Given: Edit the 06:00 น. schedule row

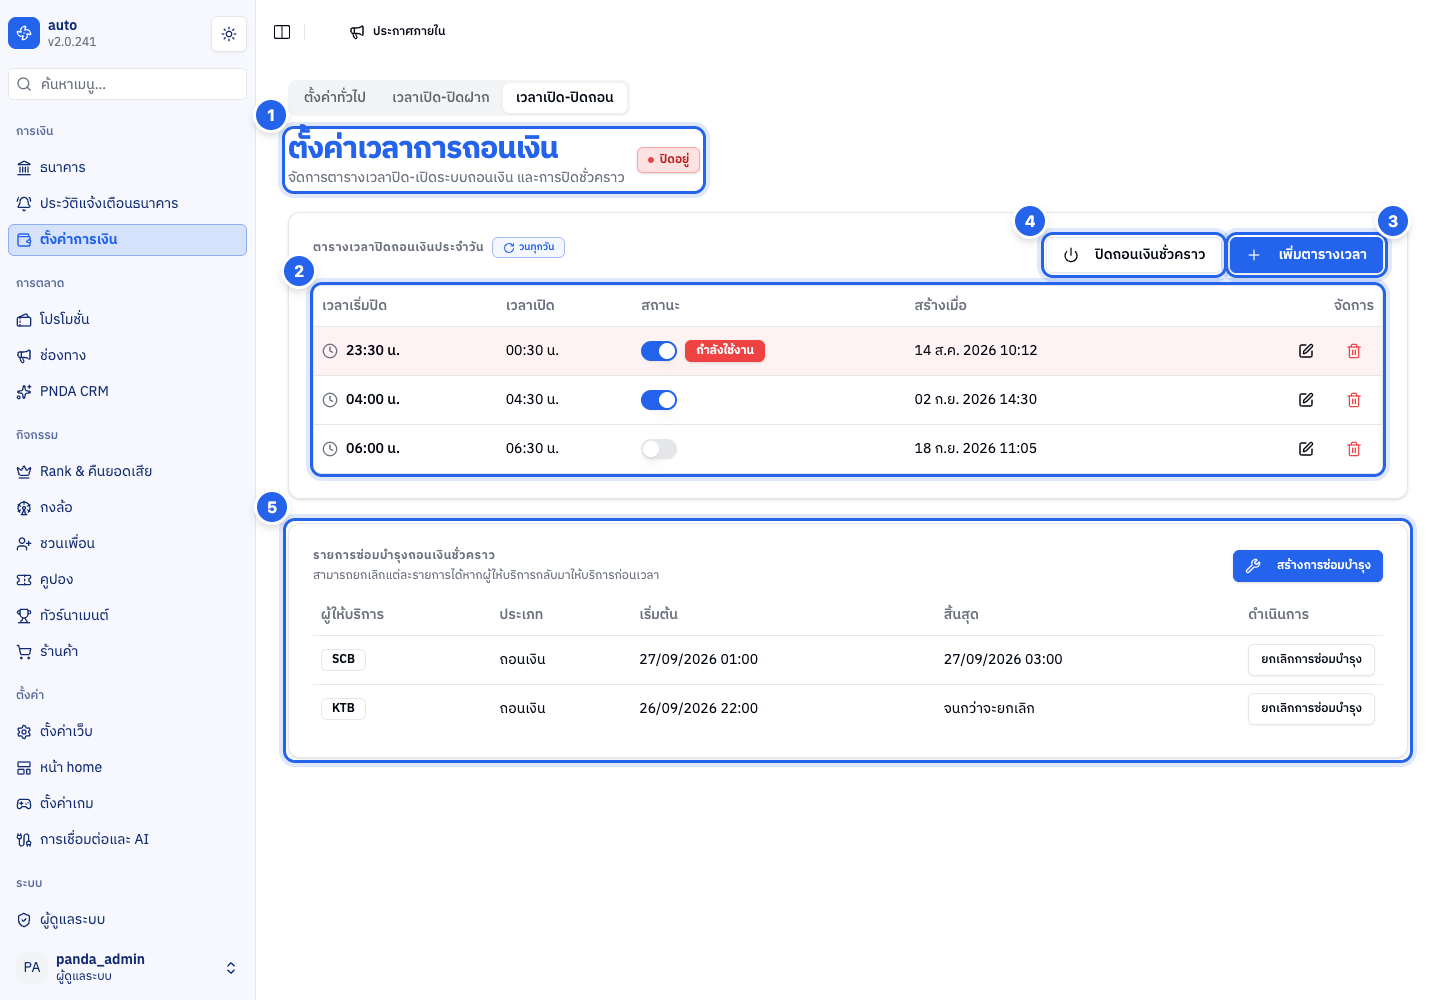Looking at the screenshot, I should pyautogui.click(x=1306, y=449).
